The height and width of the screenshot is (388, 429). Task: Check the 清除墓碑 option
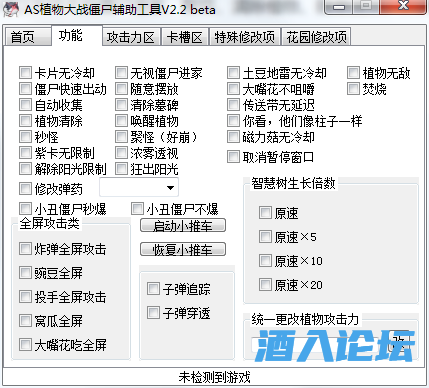[121, 105]
